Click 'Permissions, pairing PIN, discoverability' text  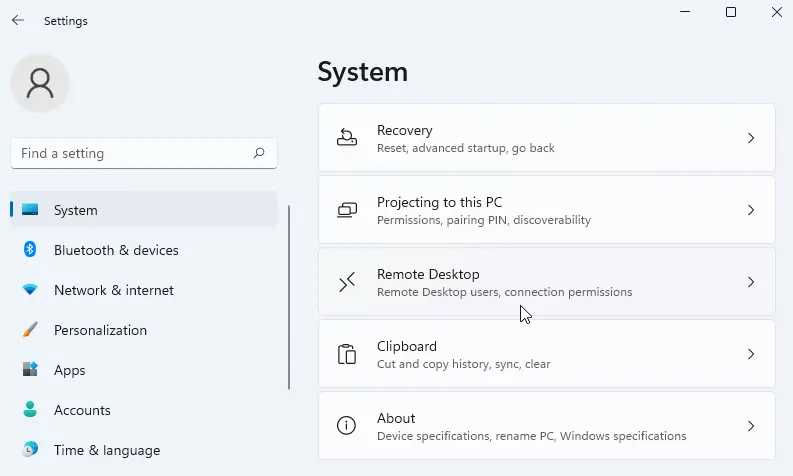[484, 220]
